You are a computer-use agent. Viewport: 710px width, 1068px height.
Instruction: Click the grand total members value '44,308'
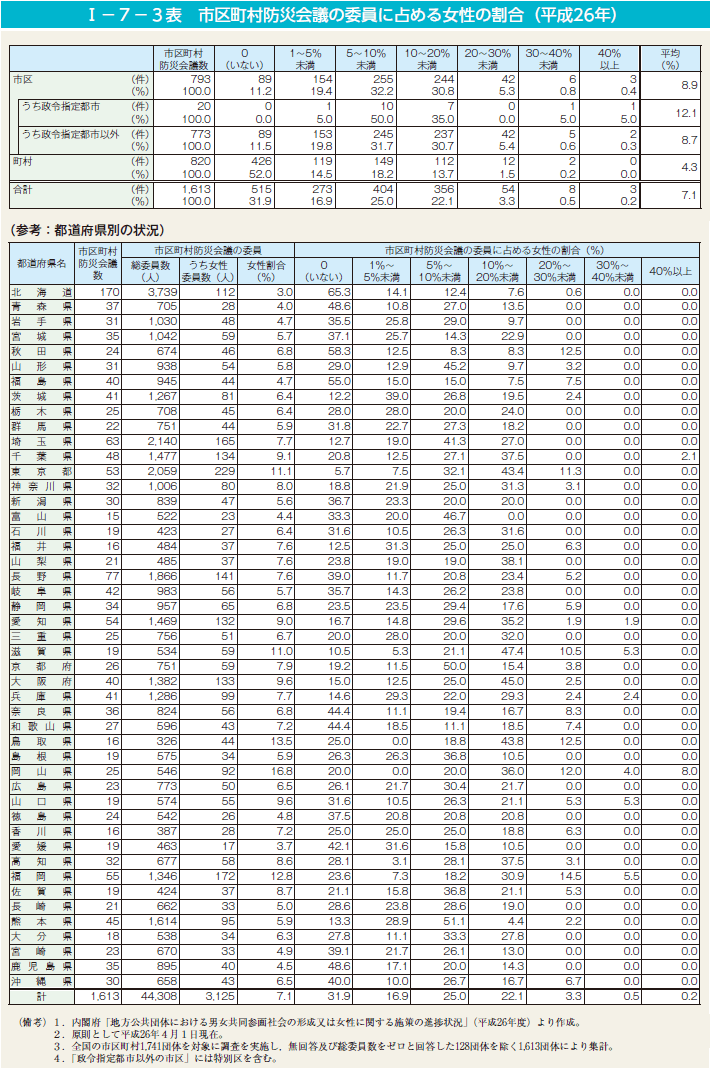click(159, 996)
